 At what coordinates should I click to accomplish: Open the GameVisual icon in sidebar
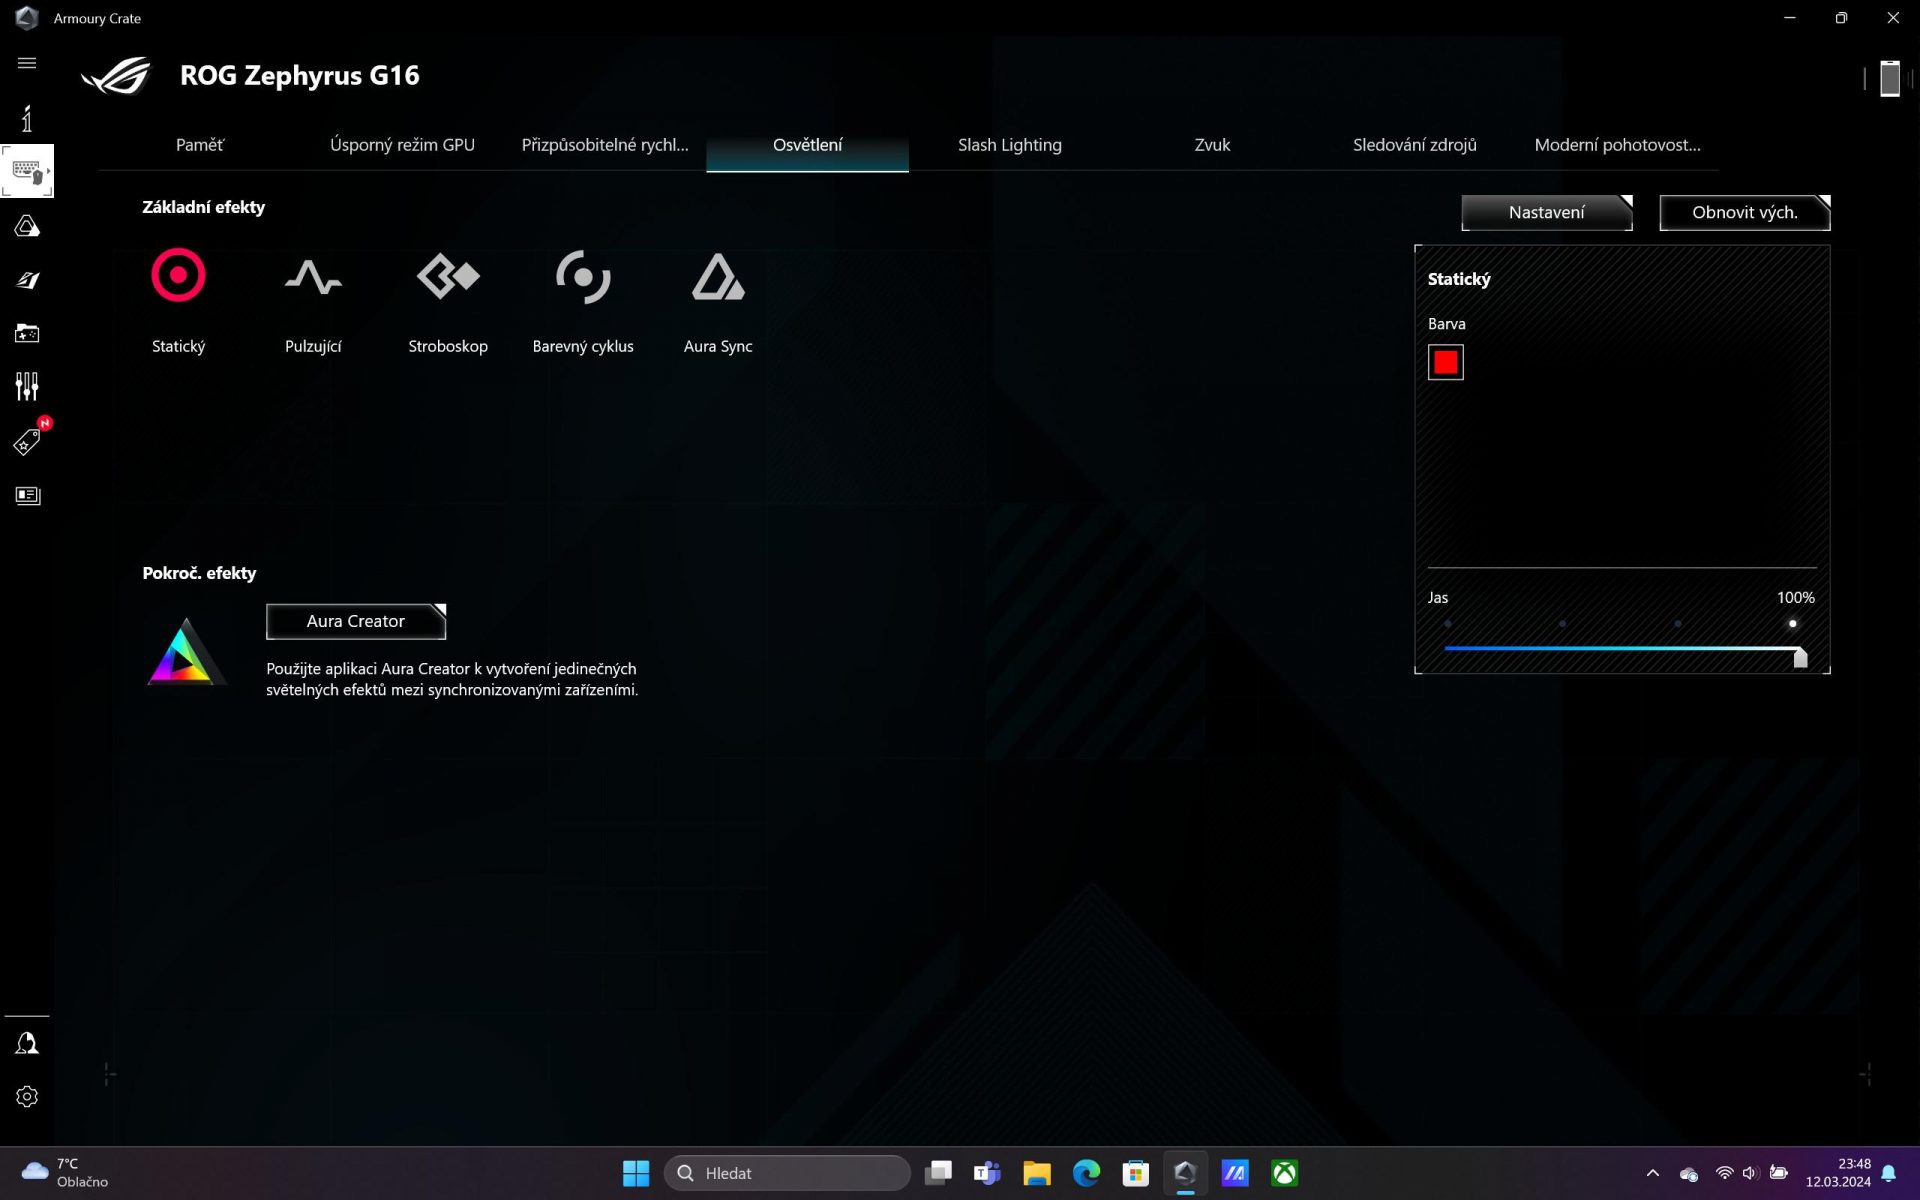click(27, 280)
